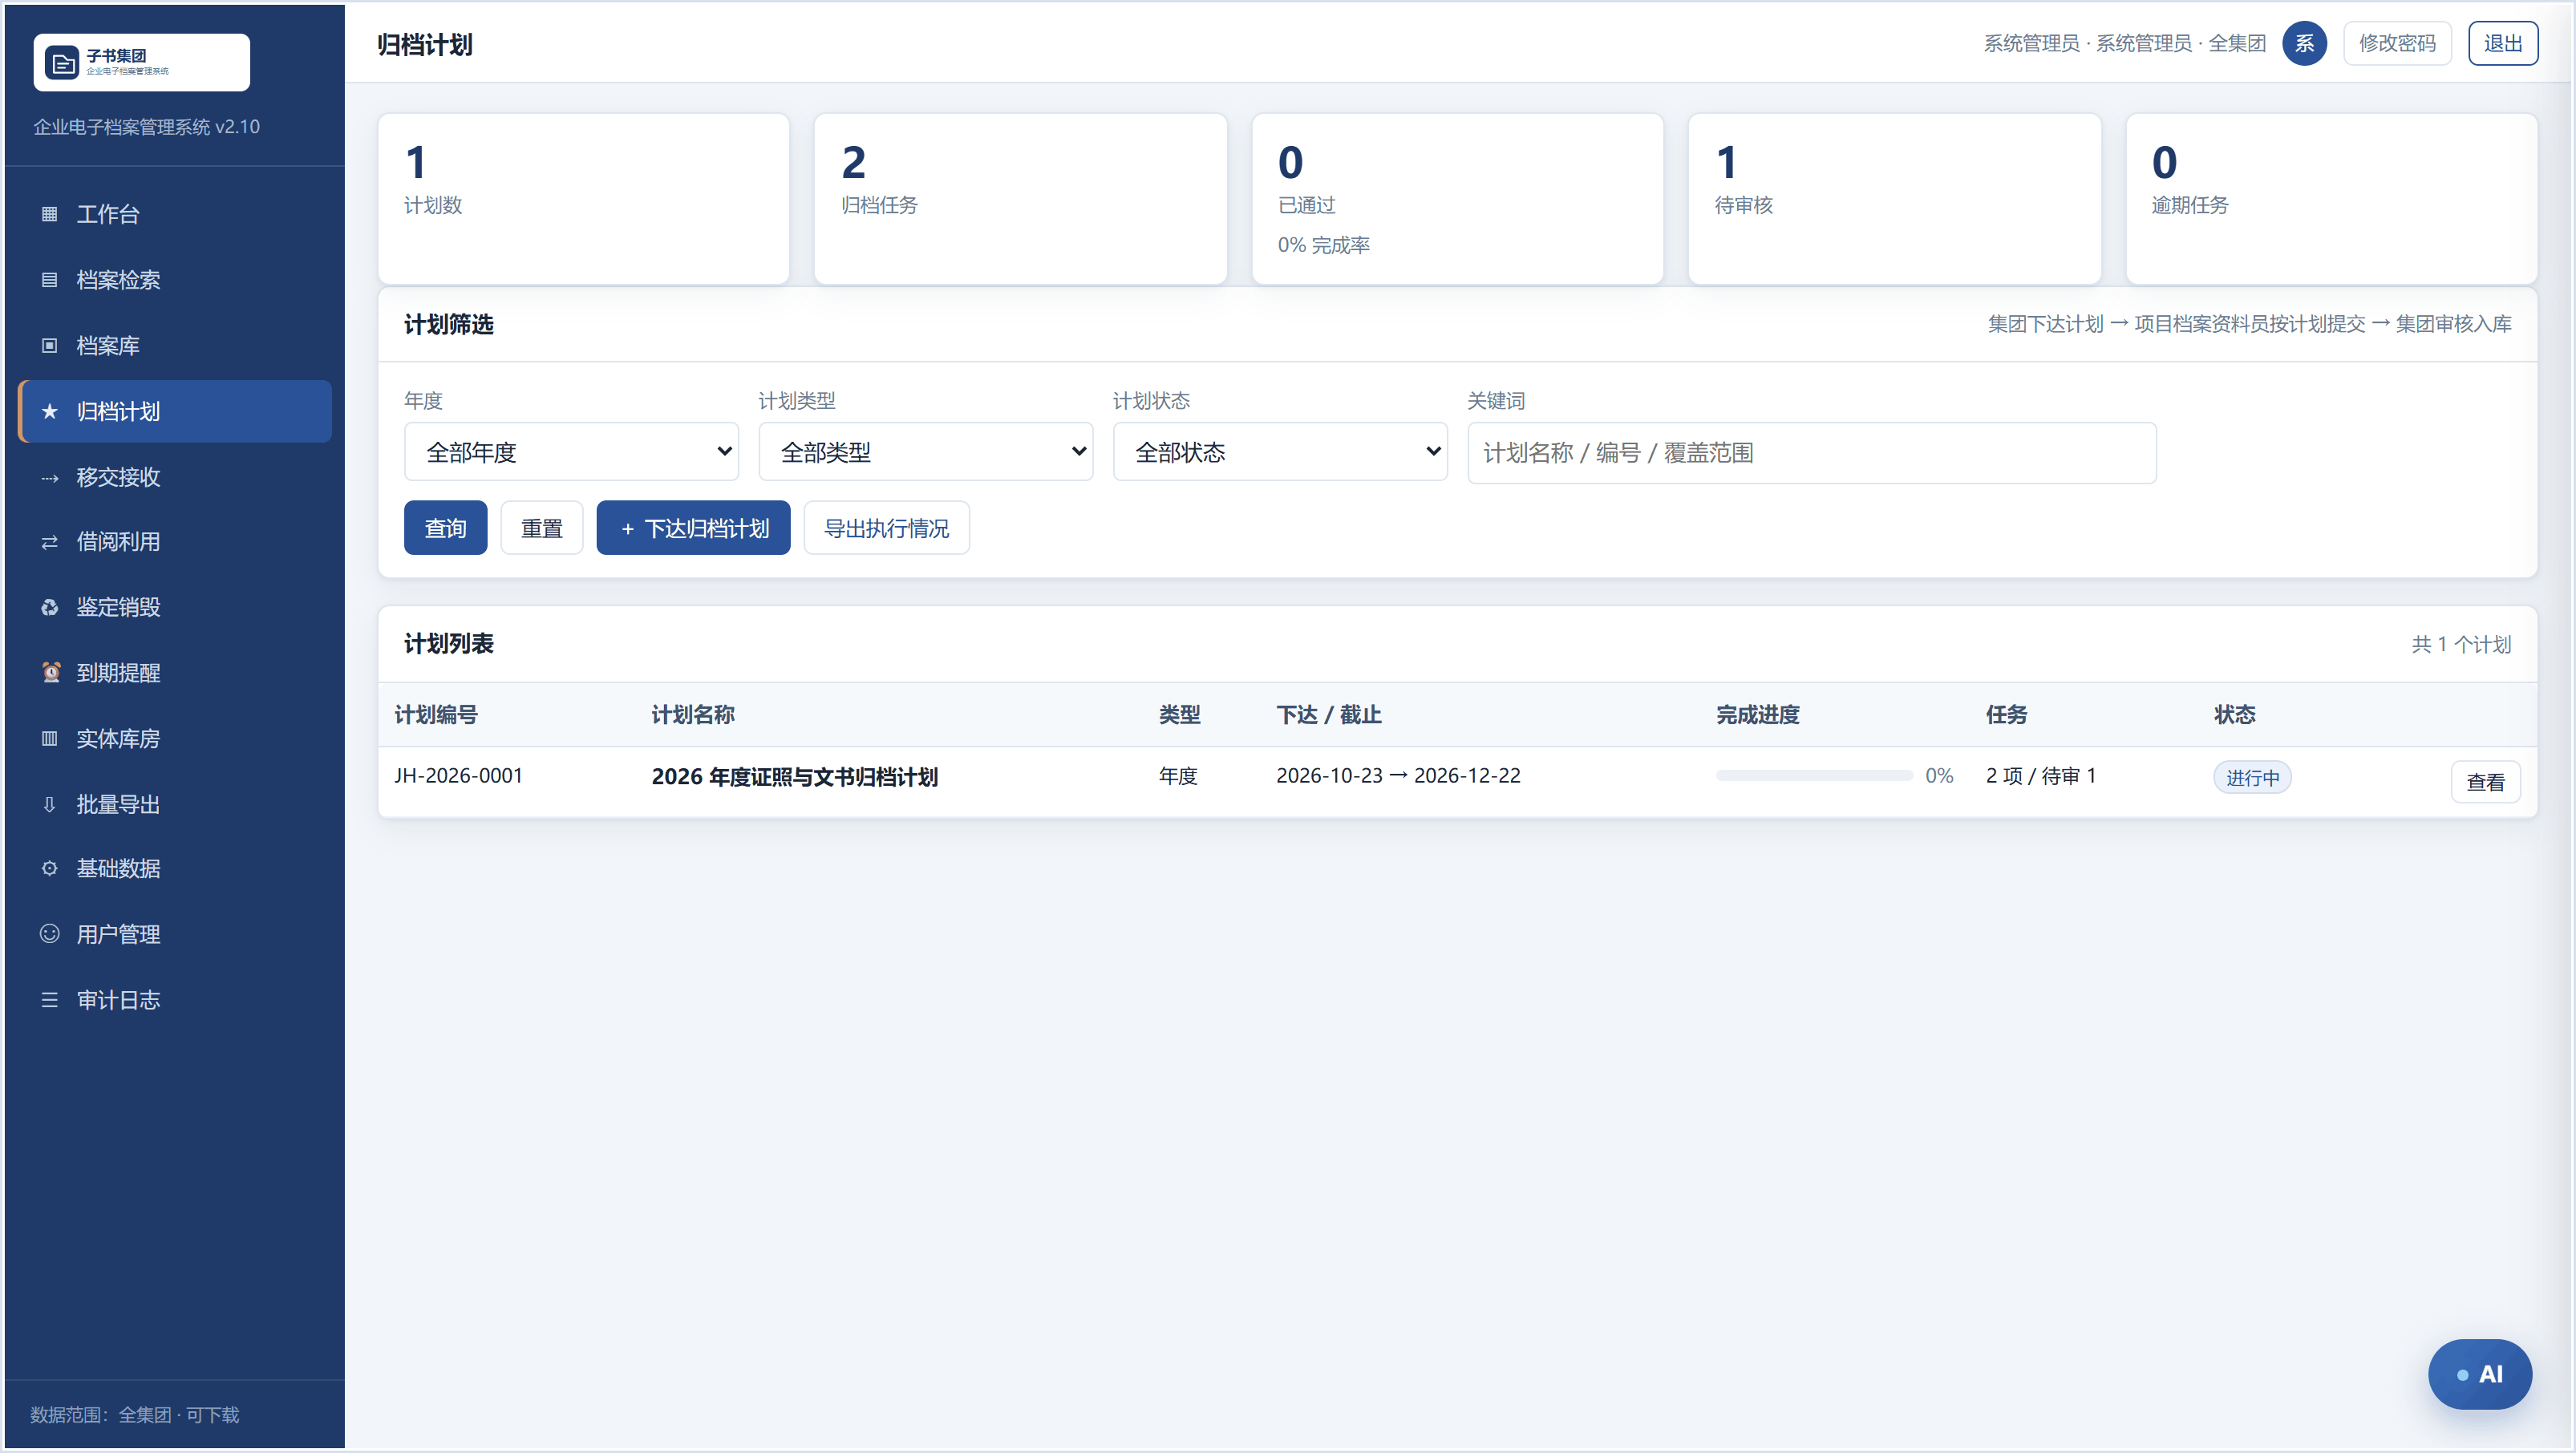Click the recycle icon beside 鉴定销毁
The height and width of the screenshot is (1453, 2576).
(49, 608)
